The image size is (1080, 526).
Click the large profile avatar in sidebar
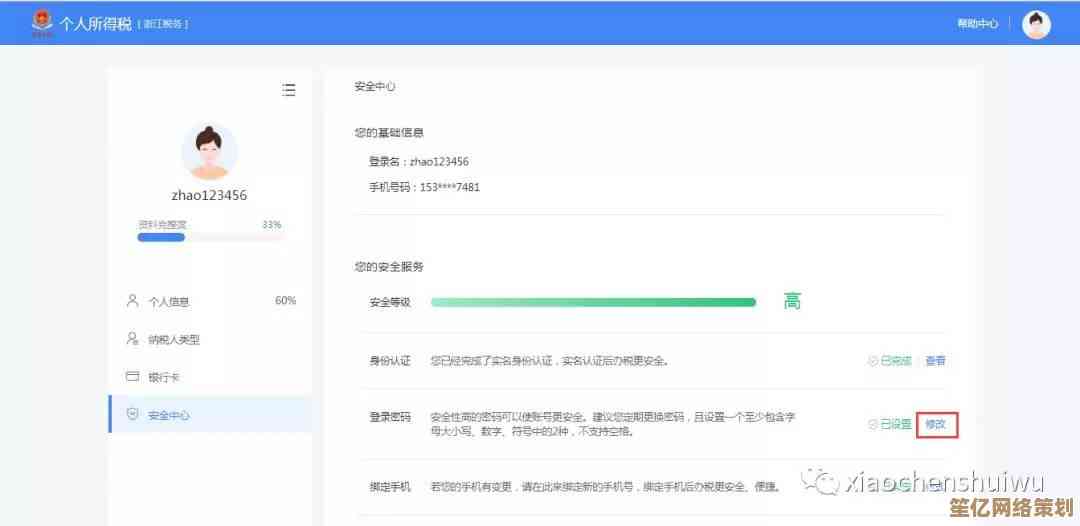(x=209, y=151)
